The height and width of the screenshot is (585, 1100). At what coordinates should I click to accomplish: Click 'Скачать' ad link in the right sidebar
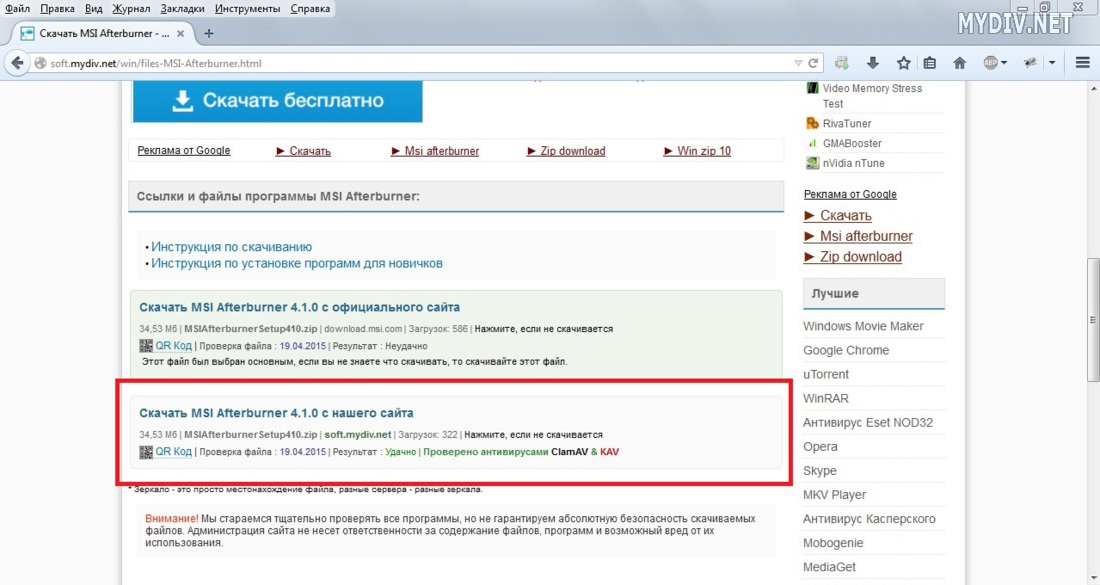pos(845,215)
